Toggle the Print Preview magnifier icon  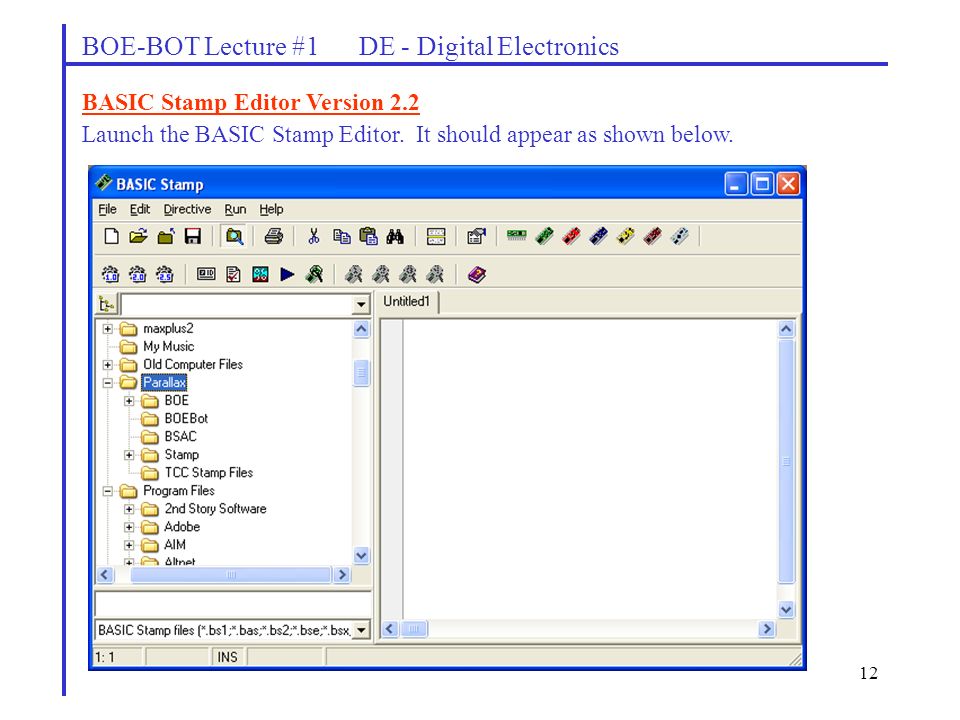click(x=234, y=236)
